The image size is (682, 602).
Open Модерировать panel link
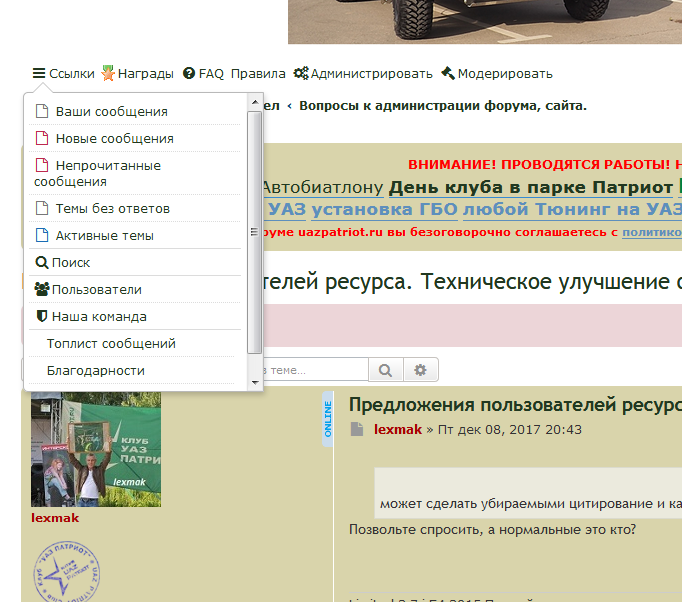[x=496, y=74]
